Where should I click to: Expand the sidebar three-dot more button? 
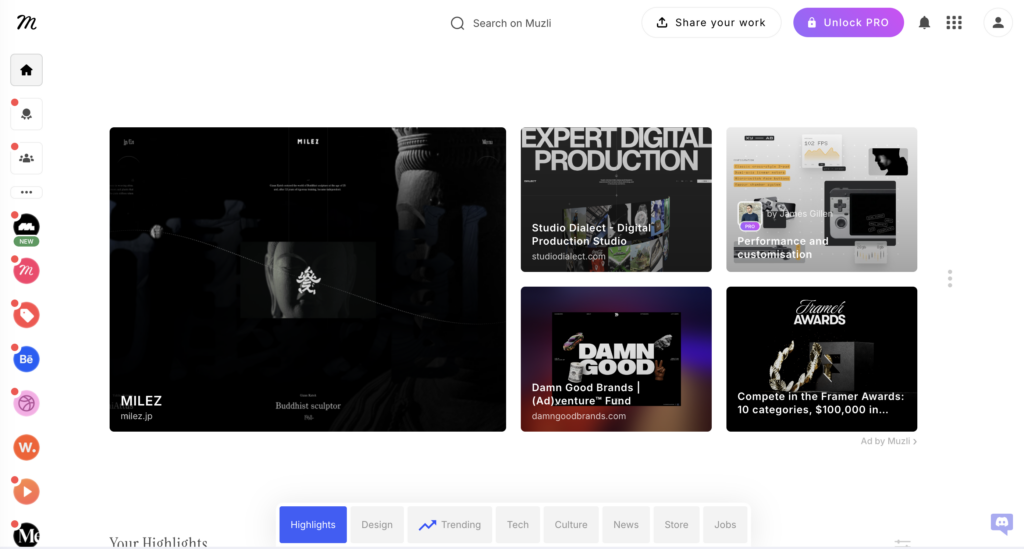pos(27,192)
